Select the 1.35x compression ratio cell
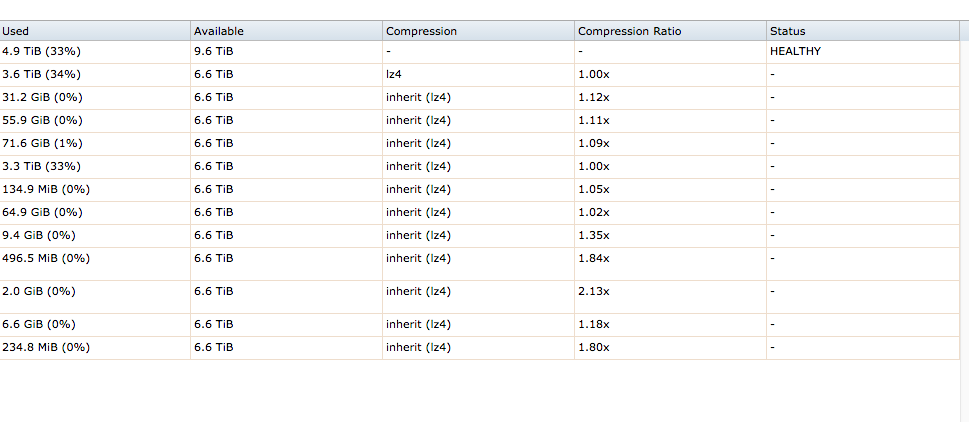The width and height of the screenshot is (969, 422). (x=593, y=235)
